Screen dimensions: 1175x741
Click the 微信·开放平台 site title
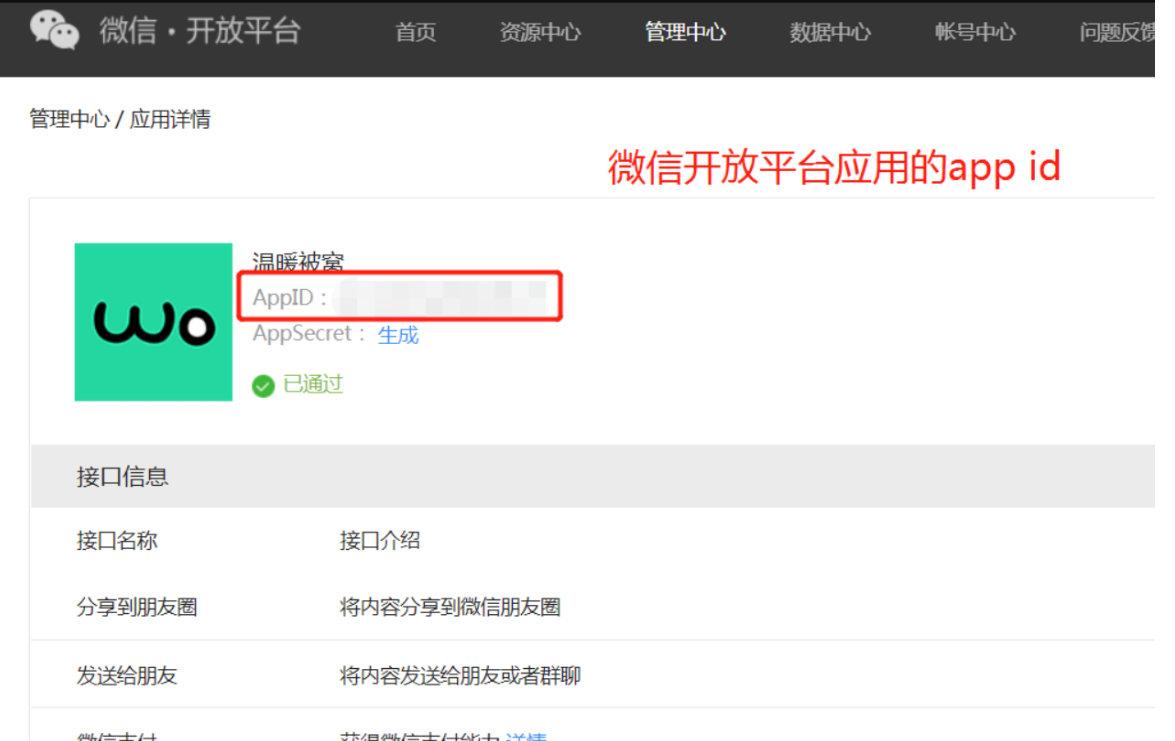(200, 31)
